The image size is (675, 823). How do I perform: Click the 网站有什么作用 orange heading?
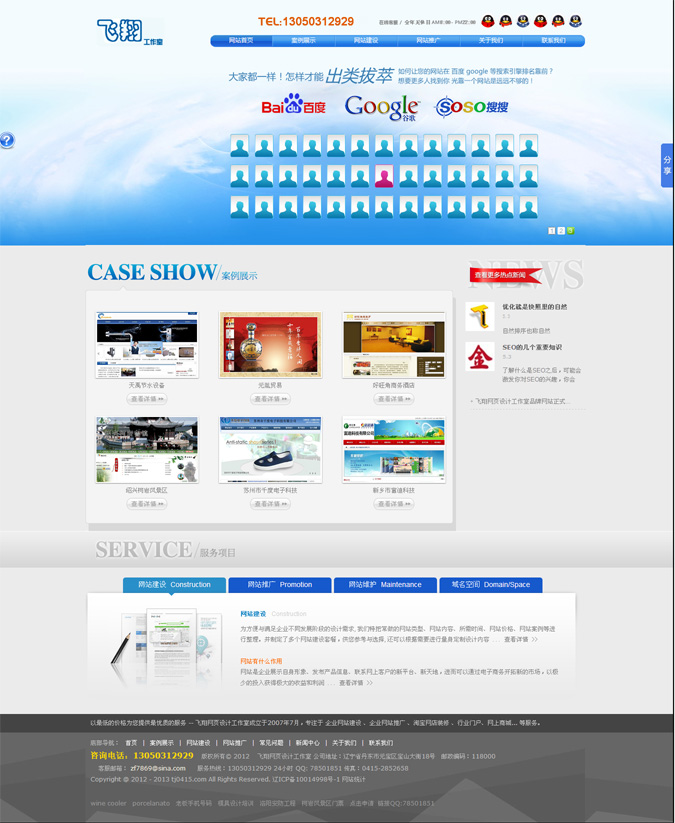[x=261, y=661]
